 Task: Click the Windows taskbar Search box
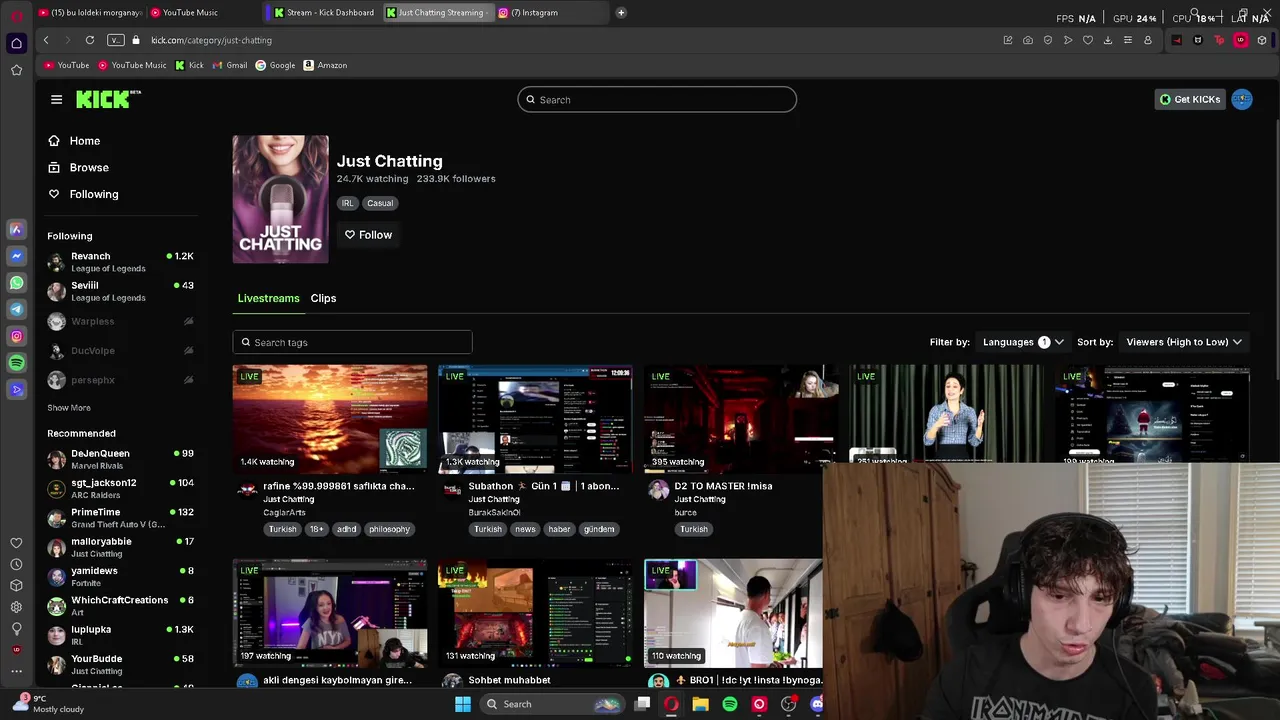click(x=552, y=704)
